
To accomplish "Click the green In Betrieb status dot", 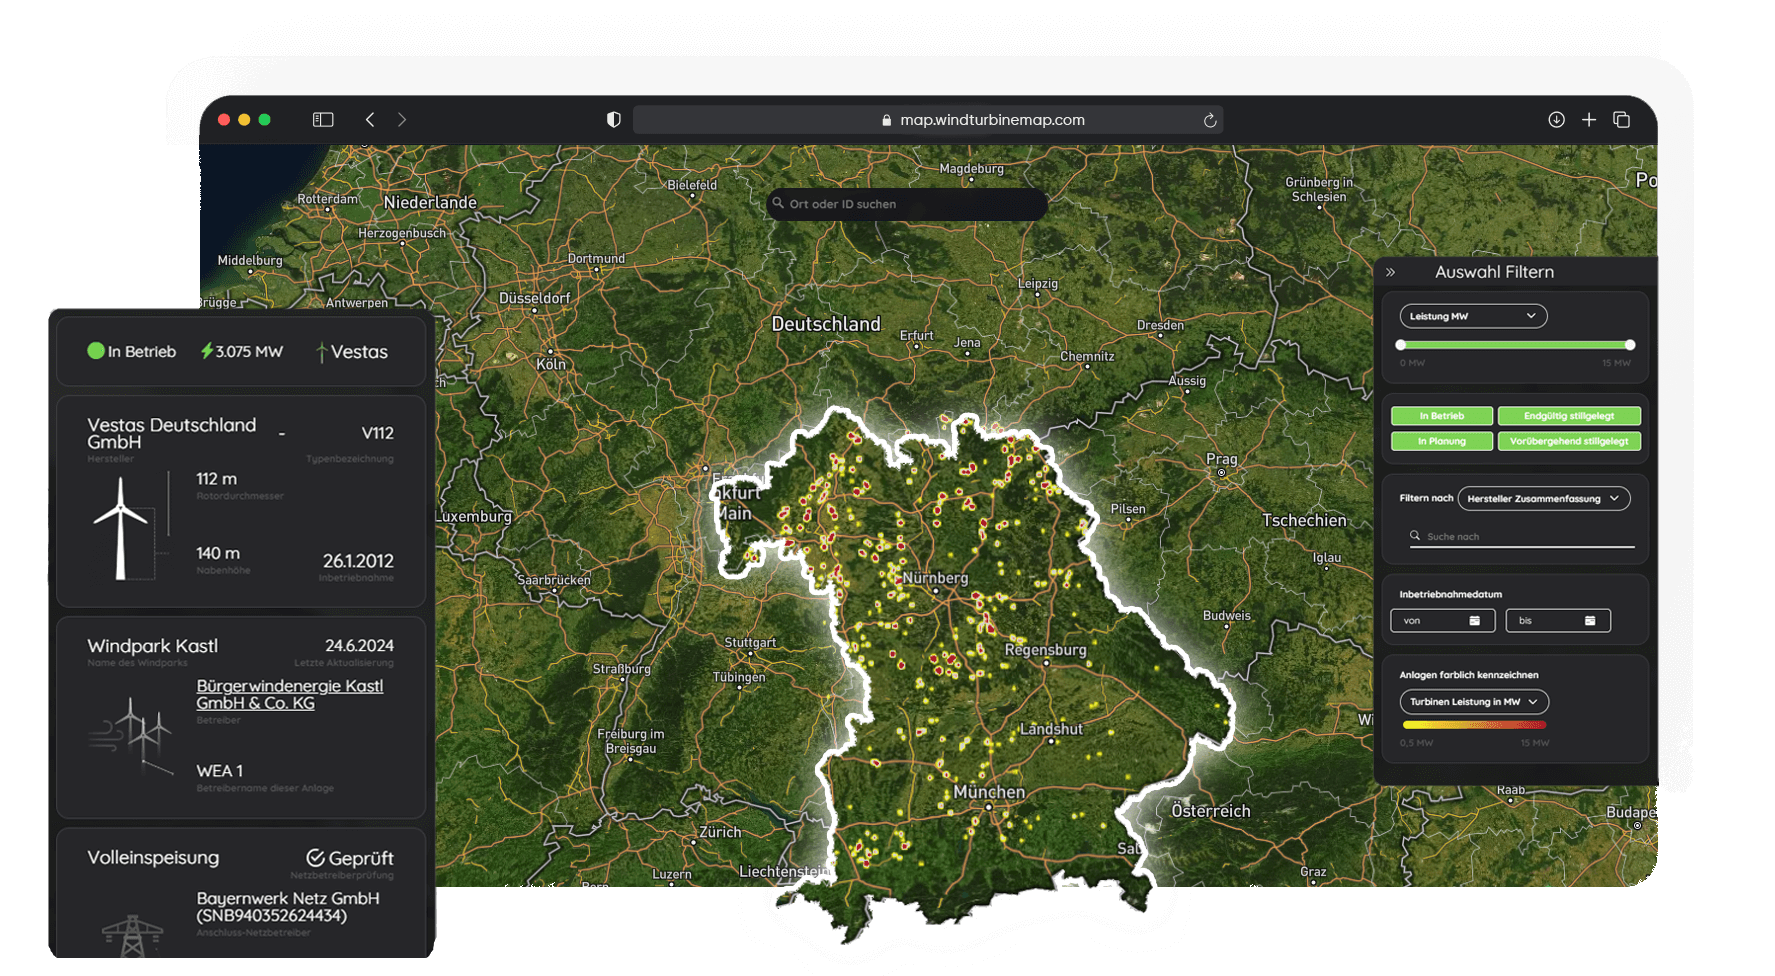I will click(96, 351).
